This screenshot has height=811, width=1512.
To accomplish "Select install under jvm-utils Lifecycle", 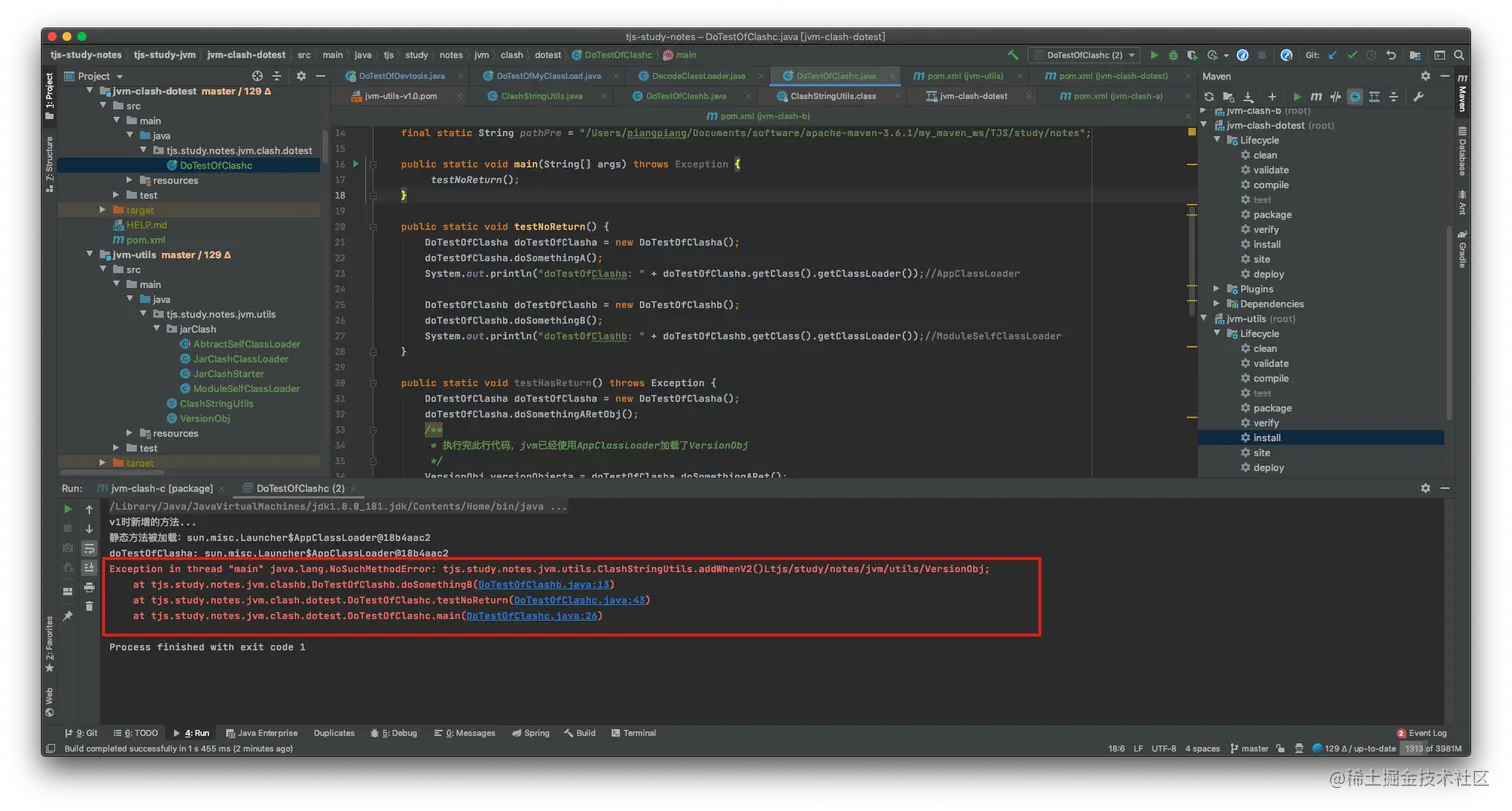I will point(1321,438).
